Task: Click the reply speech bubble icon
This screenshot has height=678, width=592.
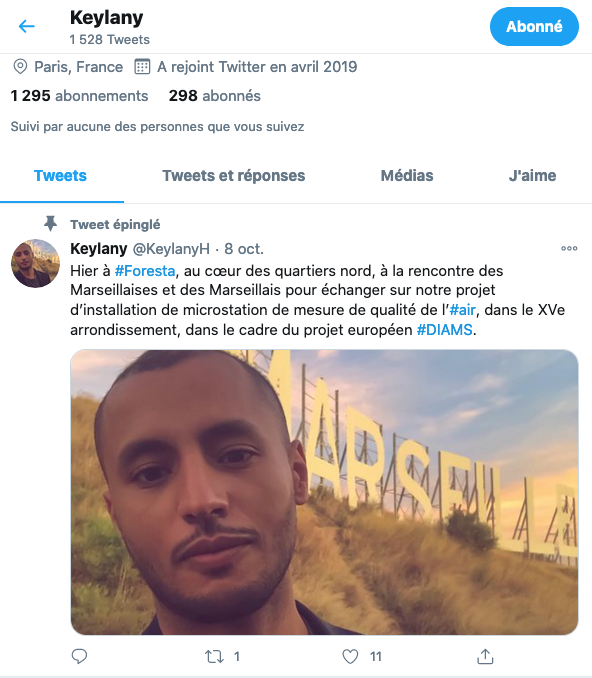Action: pyautogui.click(x=79, y=656)
